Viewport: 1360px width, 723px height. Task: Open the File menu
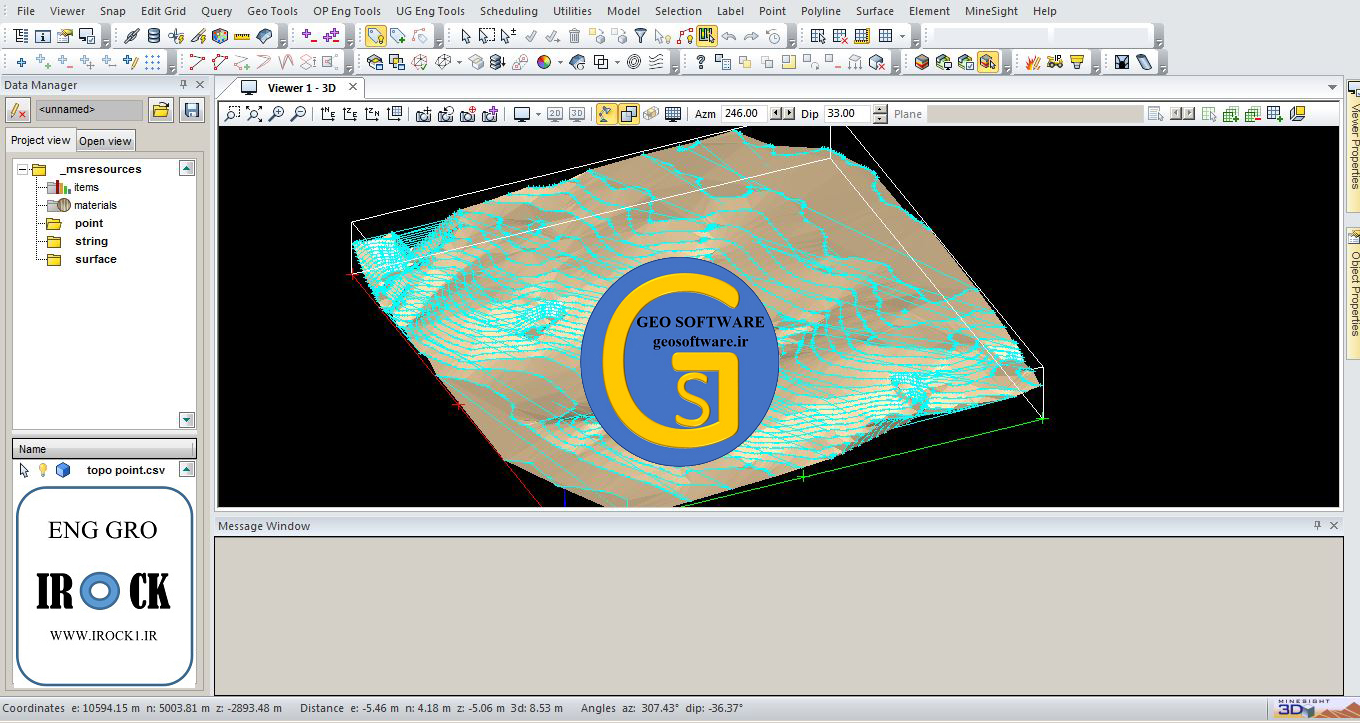pyautogui.click(x=26, y=11)
